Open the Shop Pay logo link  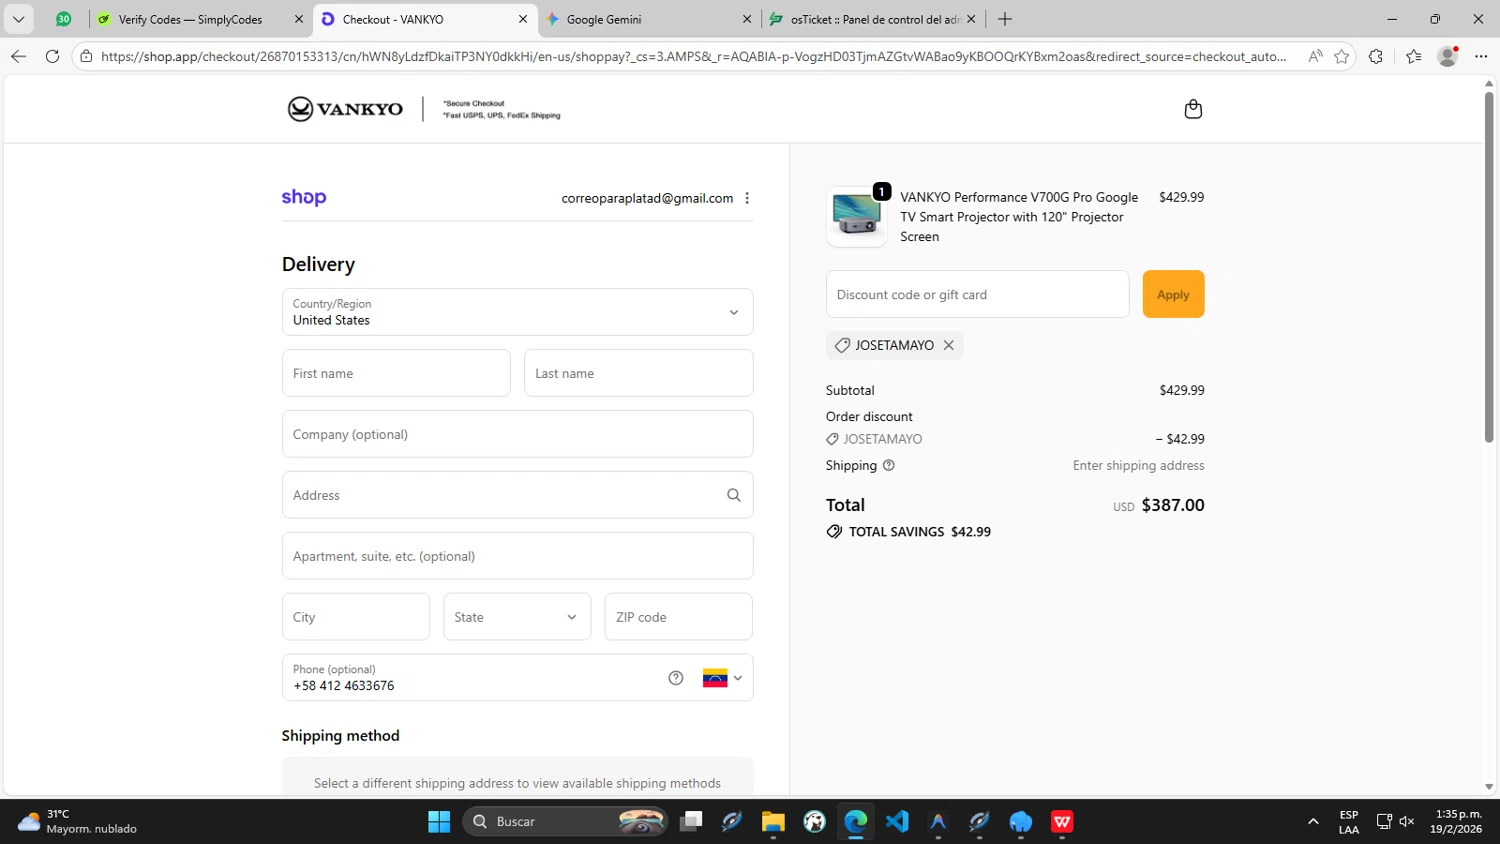304,198
